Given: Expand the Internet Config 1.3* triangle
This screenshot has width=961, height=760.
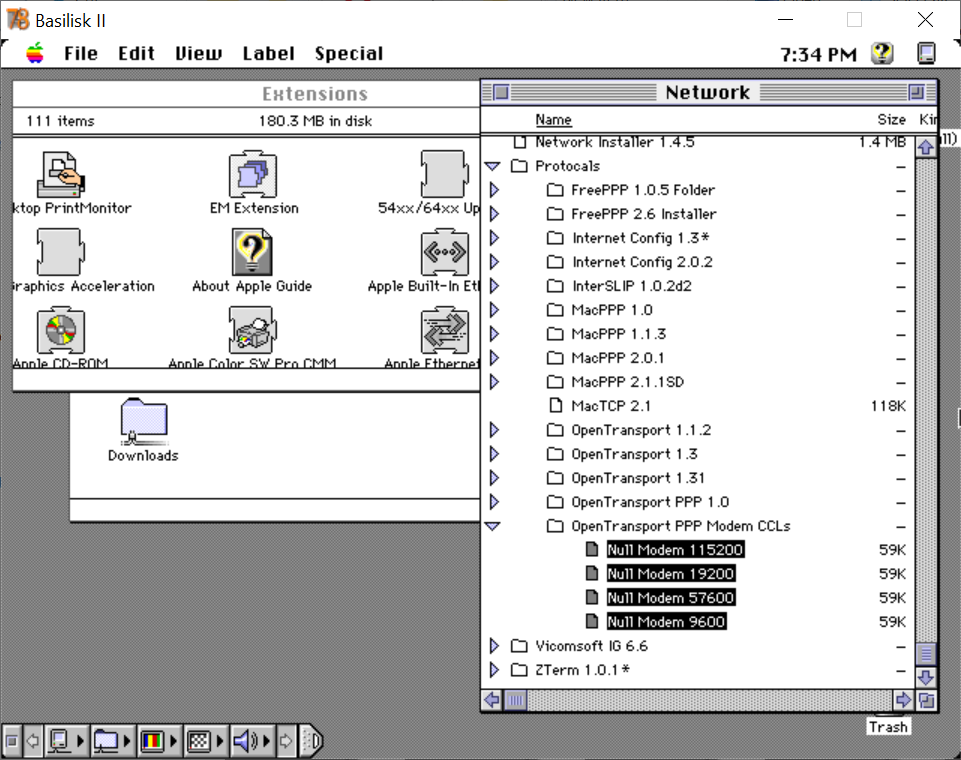Looking at the screenshot, I should [495, 238].
